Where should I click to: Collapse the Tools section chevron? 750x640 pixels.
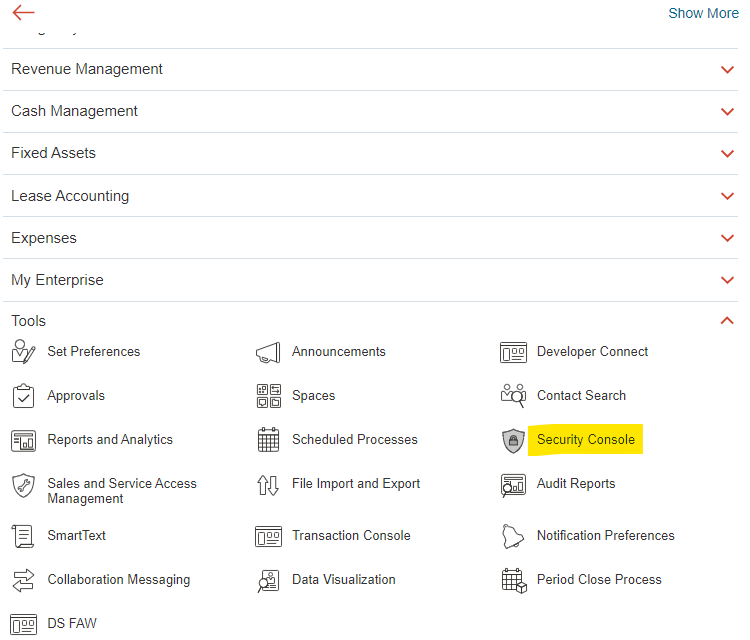(x=727, y=321)
